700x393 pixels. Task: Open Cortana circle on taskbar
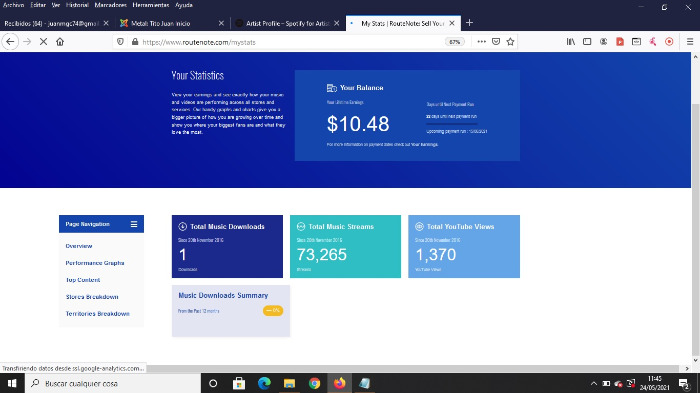(213, 383)
